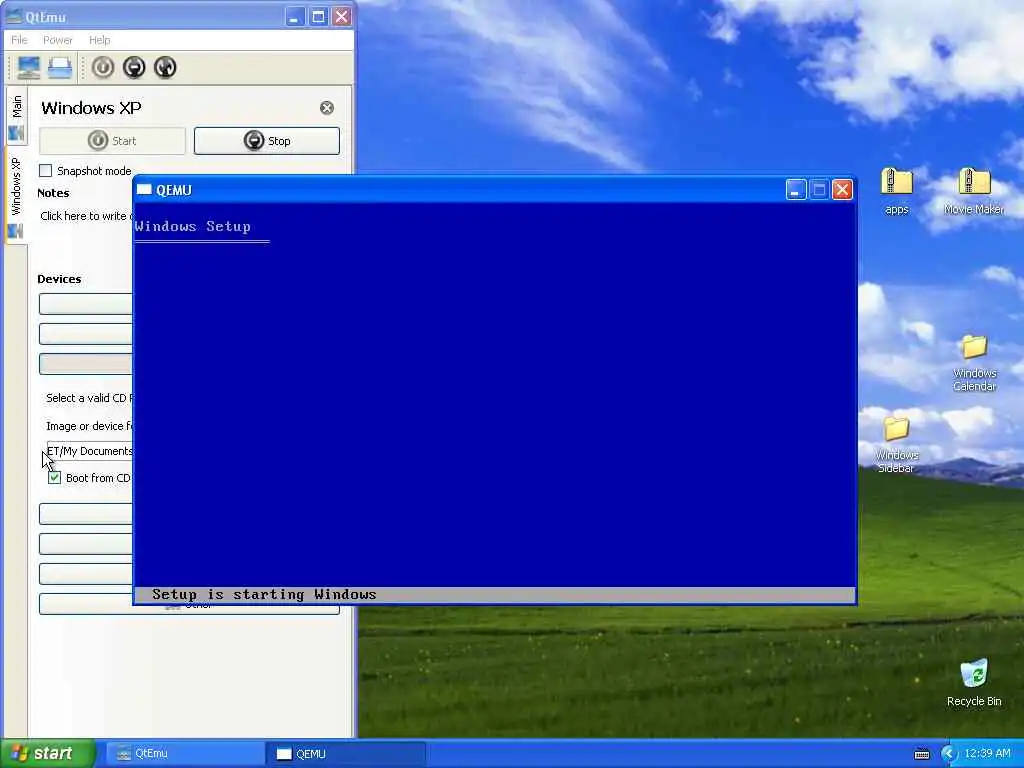Open the Windows Calendar desktop folder
Image resolution: width=1024 pixels, height=768 pixels.
tap(974, 362)
